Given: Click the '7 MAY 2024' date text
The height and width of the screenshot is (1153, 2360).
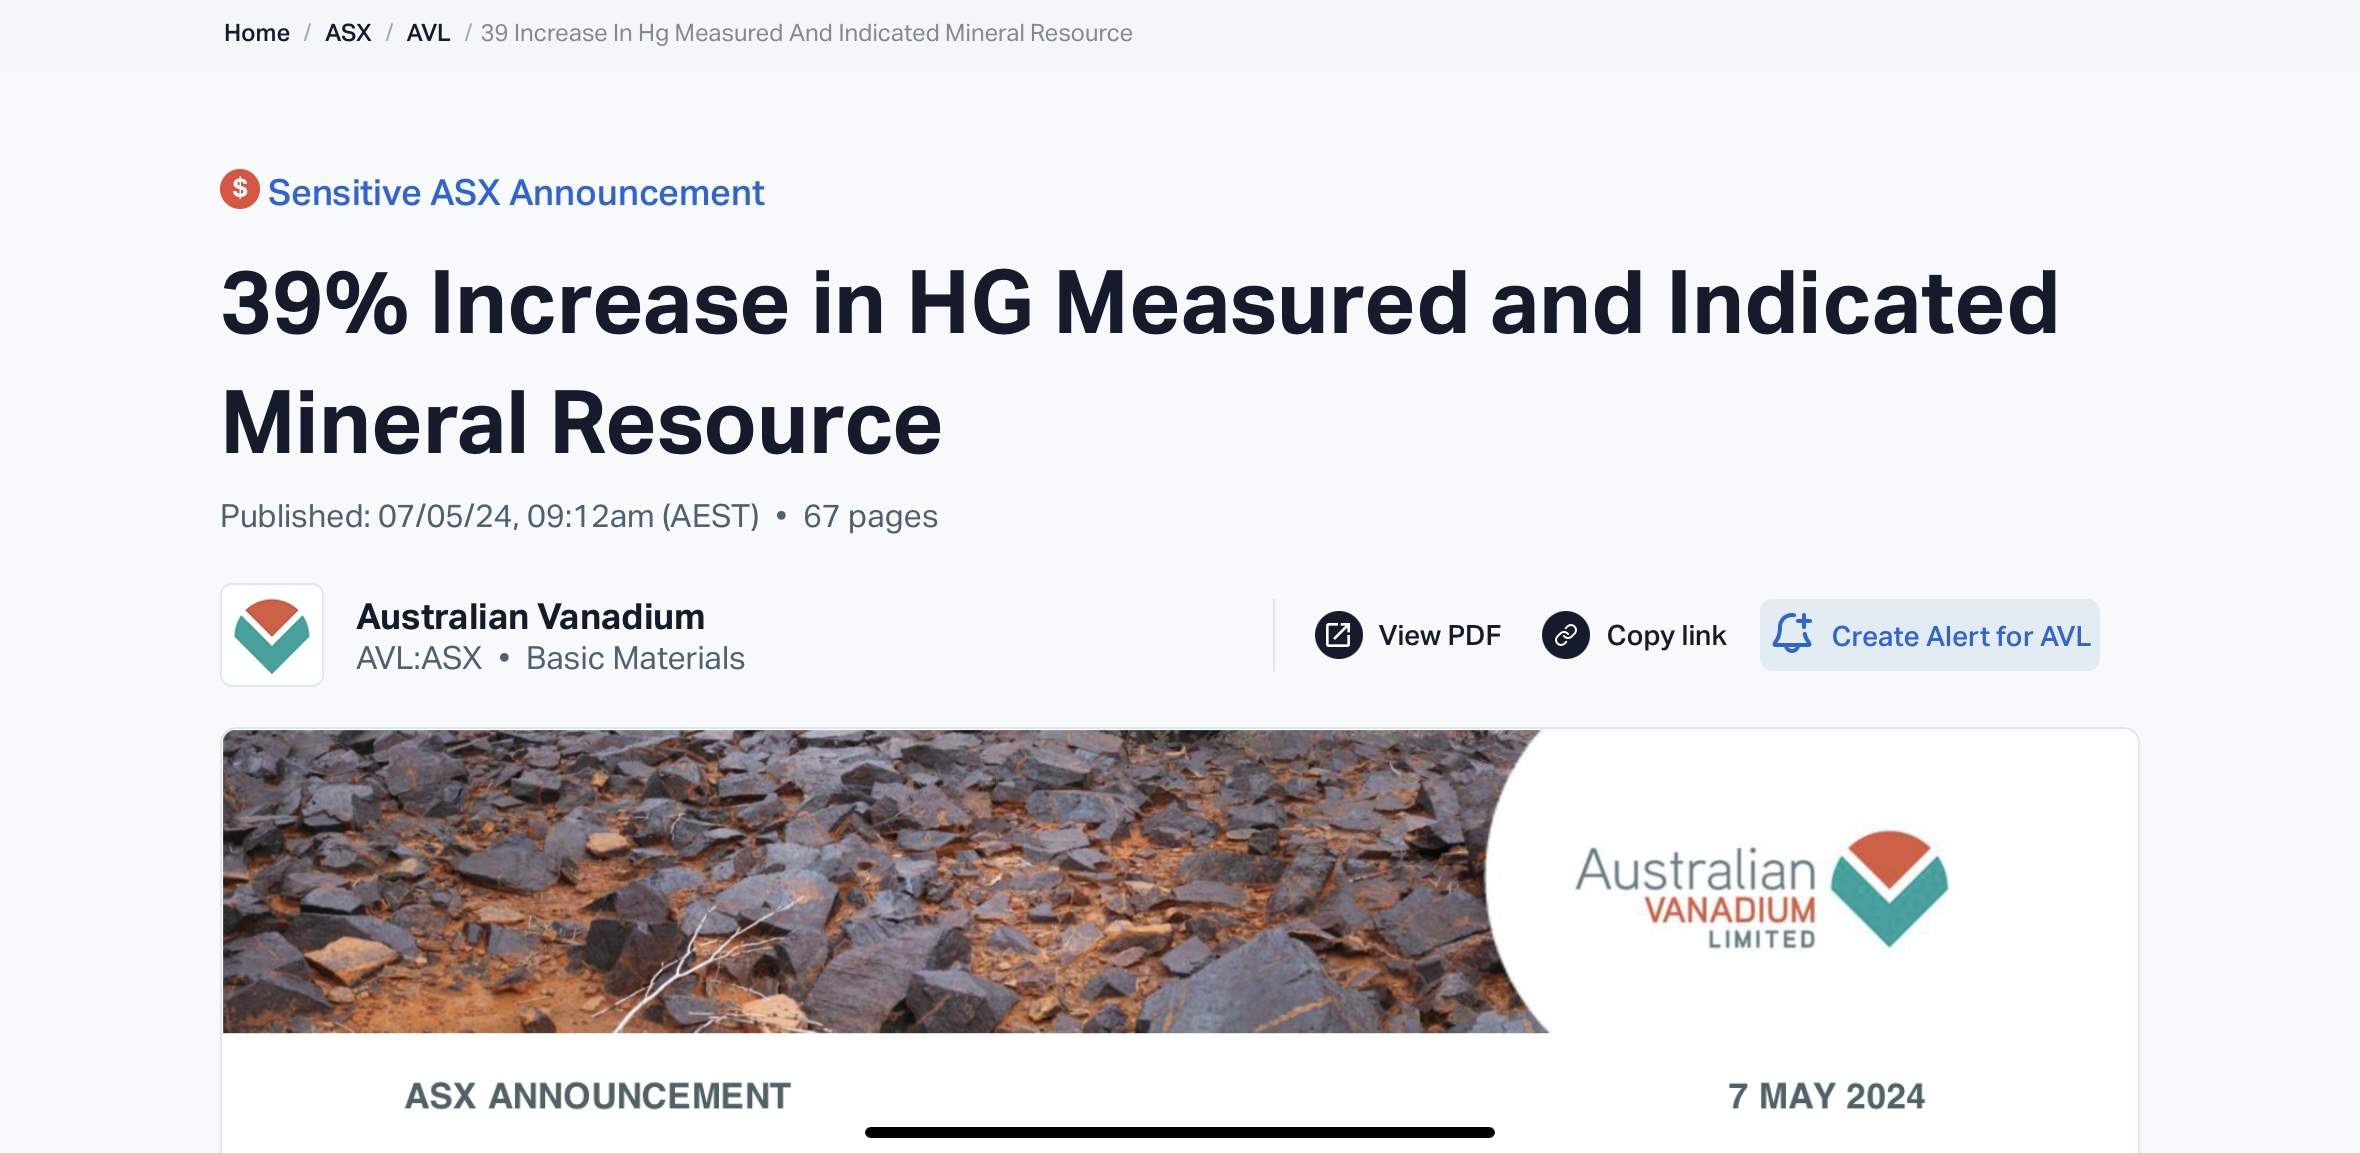Looking at the screenshot, I should 1826,1096.
